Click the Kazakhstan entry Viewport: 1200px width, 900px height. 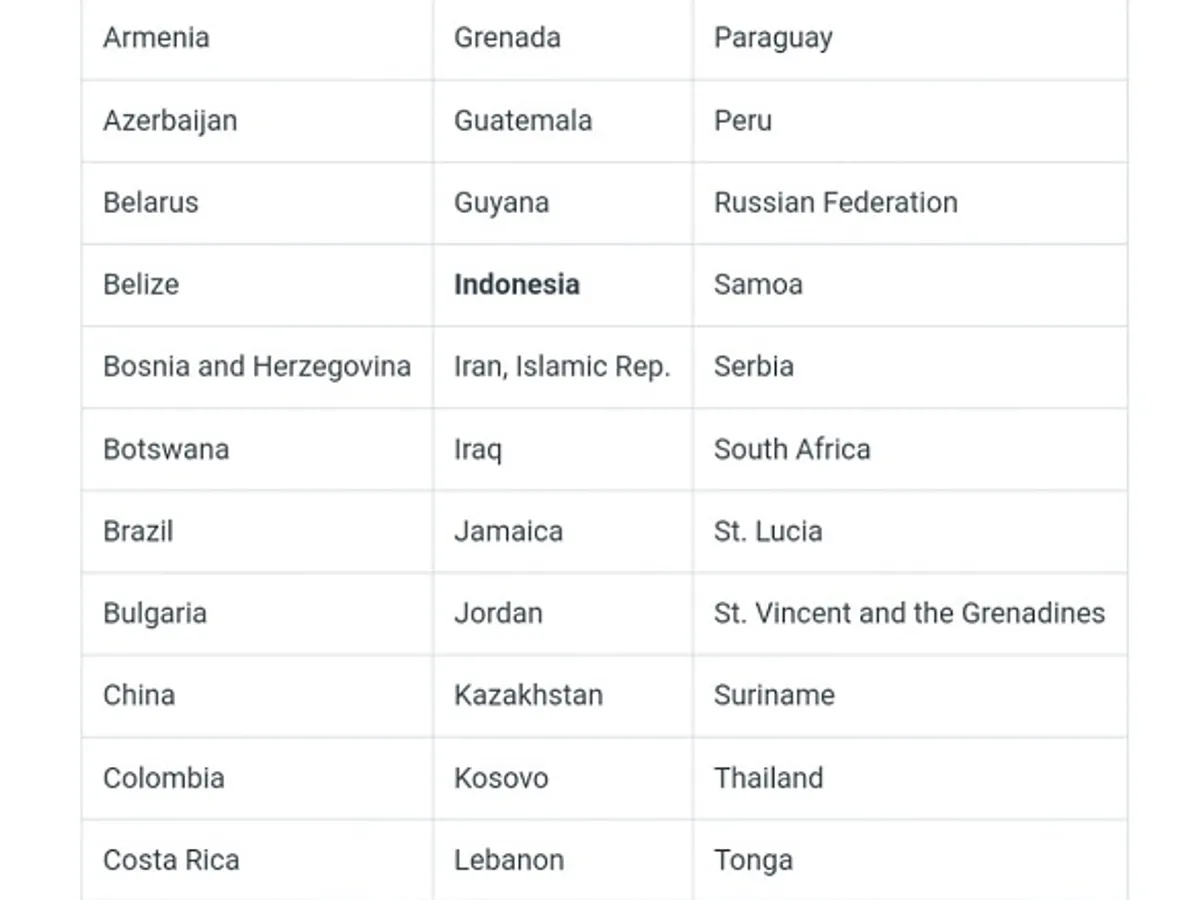tap(528, 695)
